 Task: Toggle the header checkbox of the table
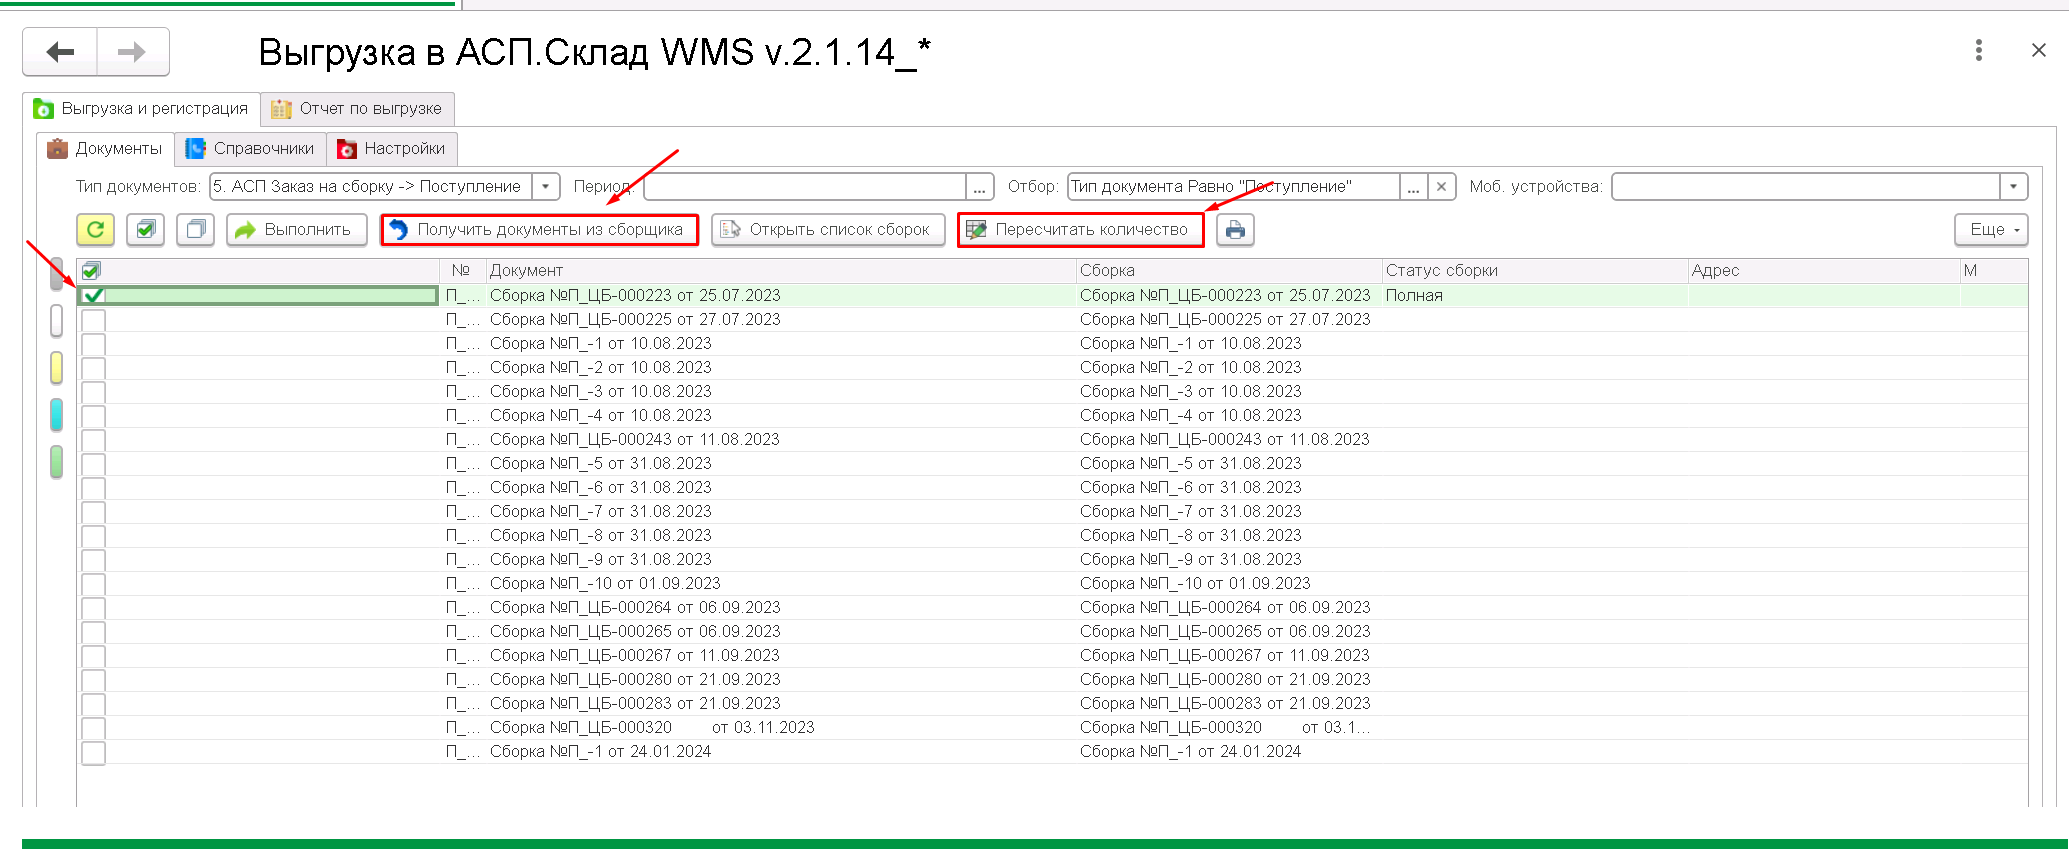pyautogui.click(x=91, y=270)
